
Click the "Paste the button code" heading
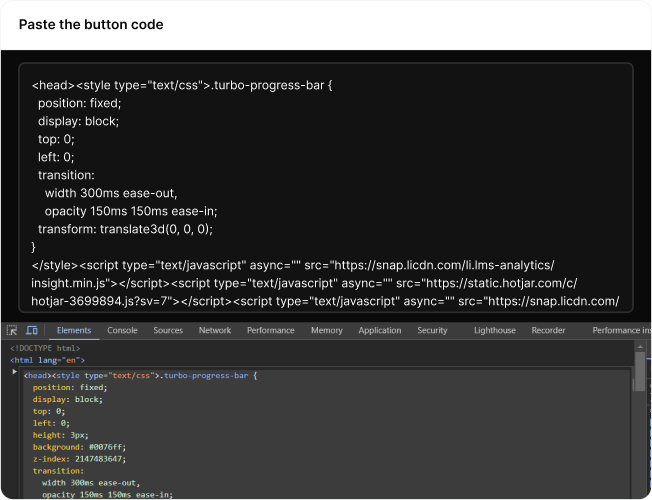[x=91, y=25]
